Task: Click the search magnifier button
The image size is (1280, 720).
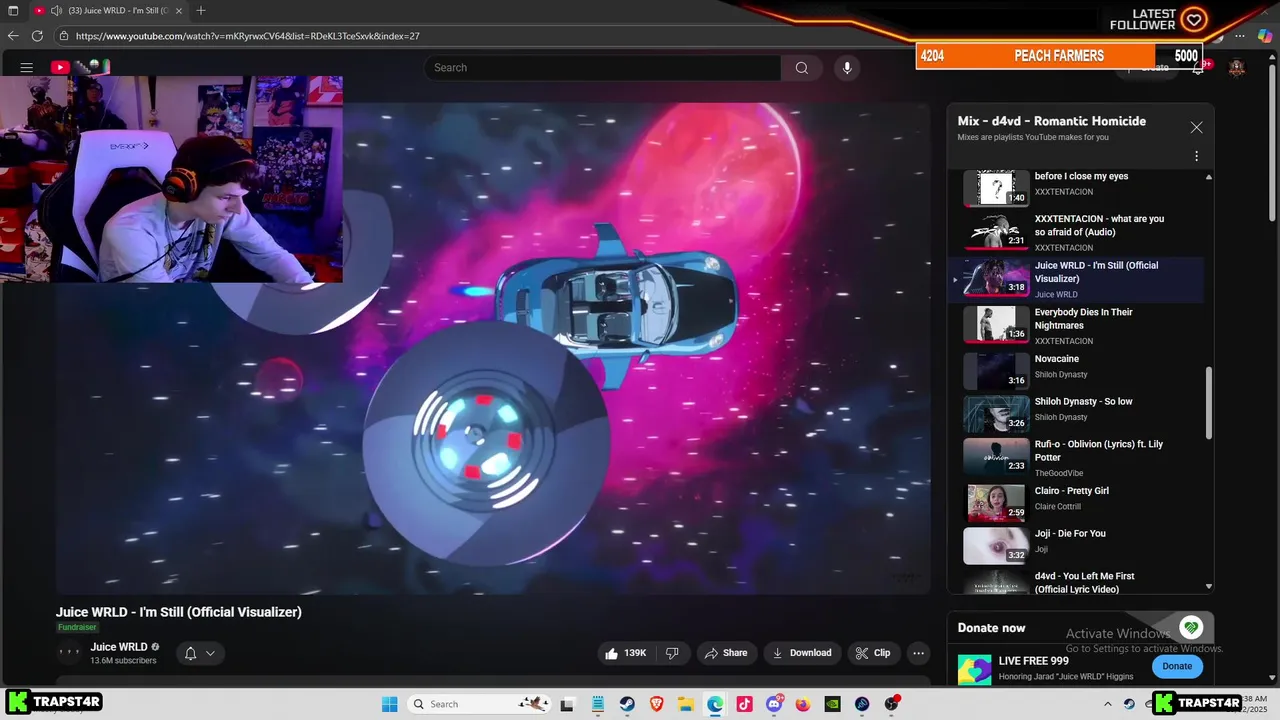Action: [801, 68]
